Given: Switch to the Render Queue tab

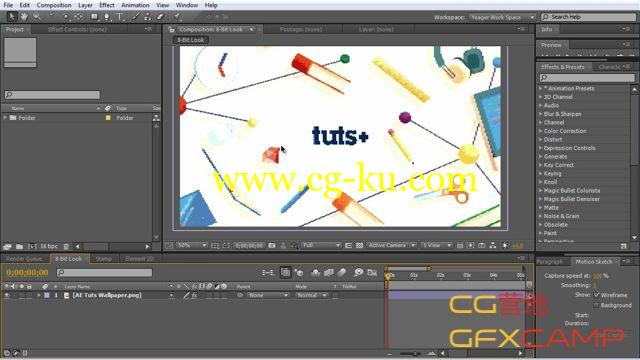Looking at the screenshot, I should pos(24,259).
